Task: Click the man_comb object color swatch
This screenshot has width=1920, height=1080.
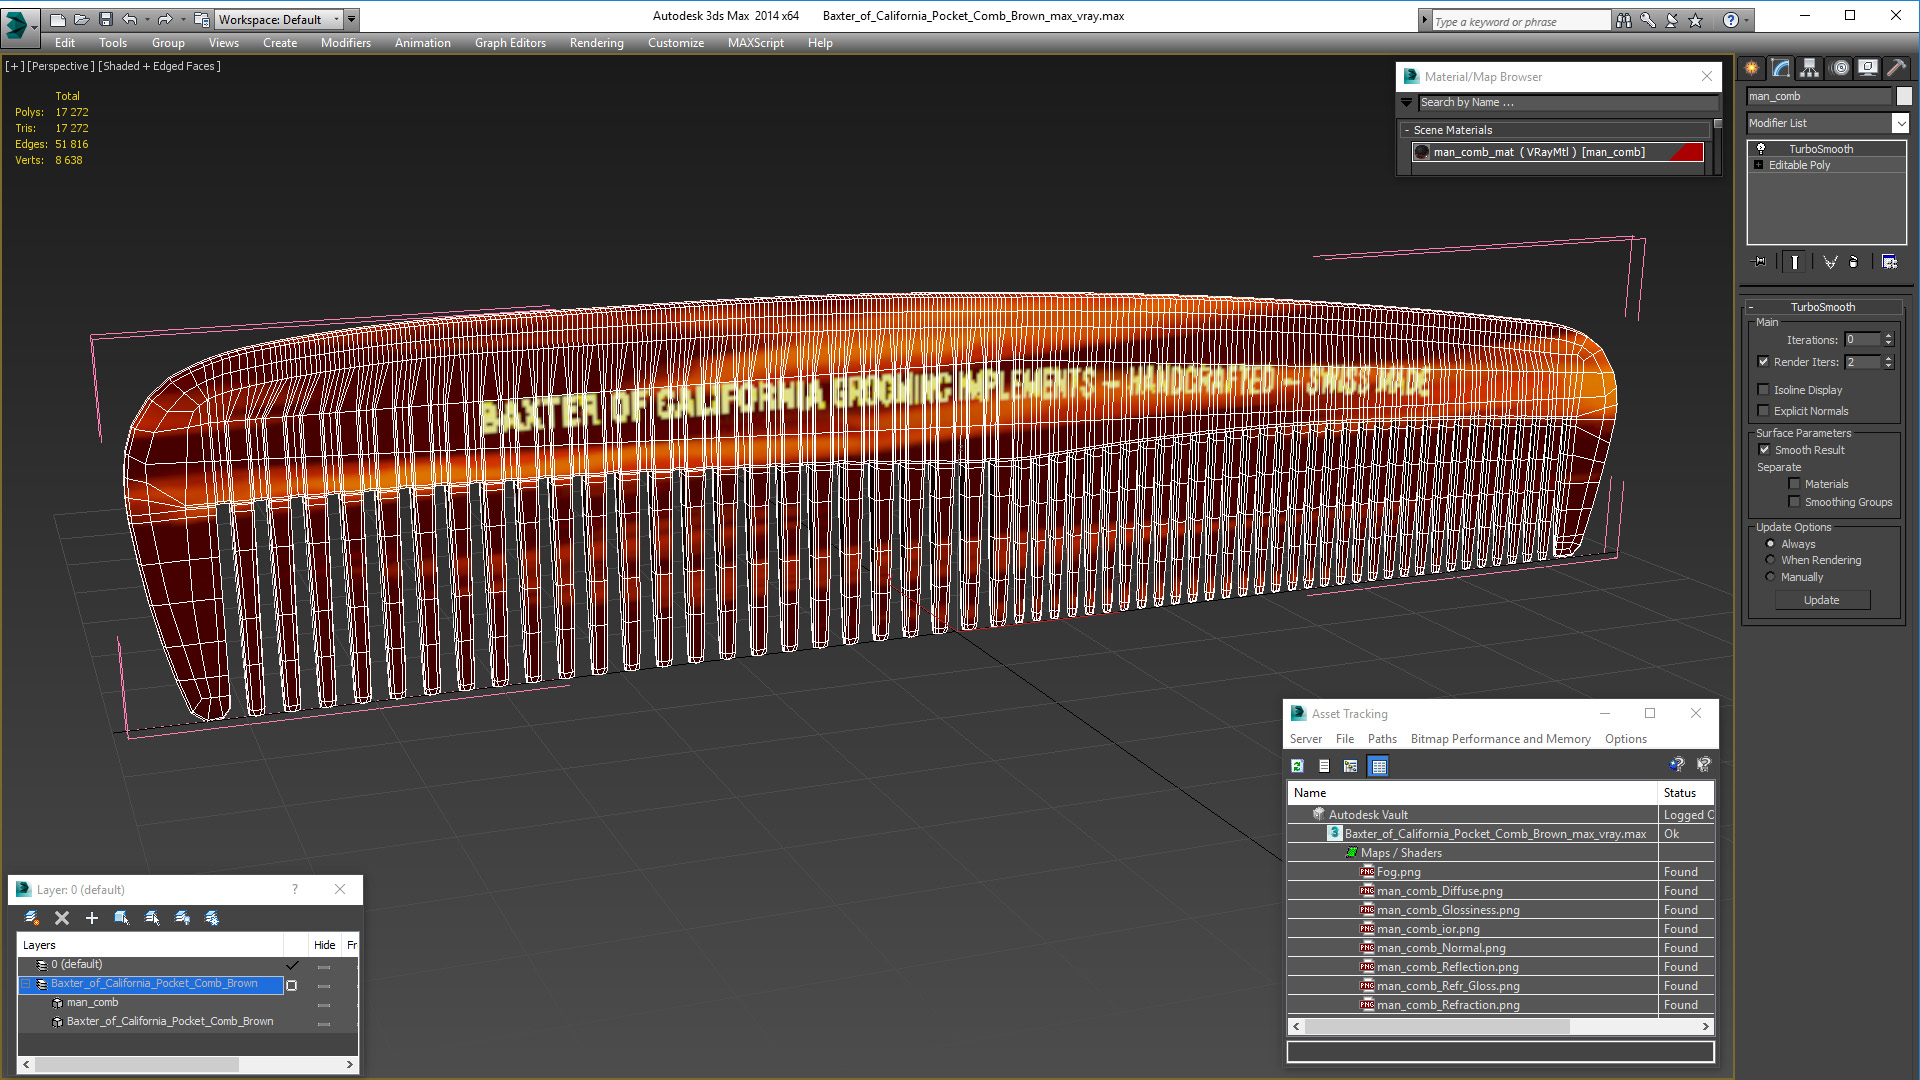Action: coord(1904,96)
